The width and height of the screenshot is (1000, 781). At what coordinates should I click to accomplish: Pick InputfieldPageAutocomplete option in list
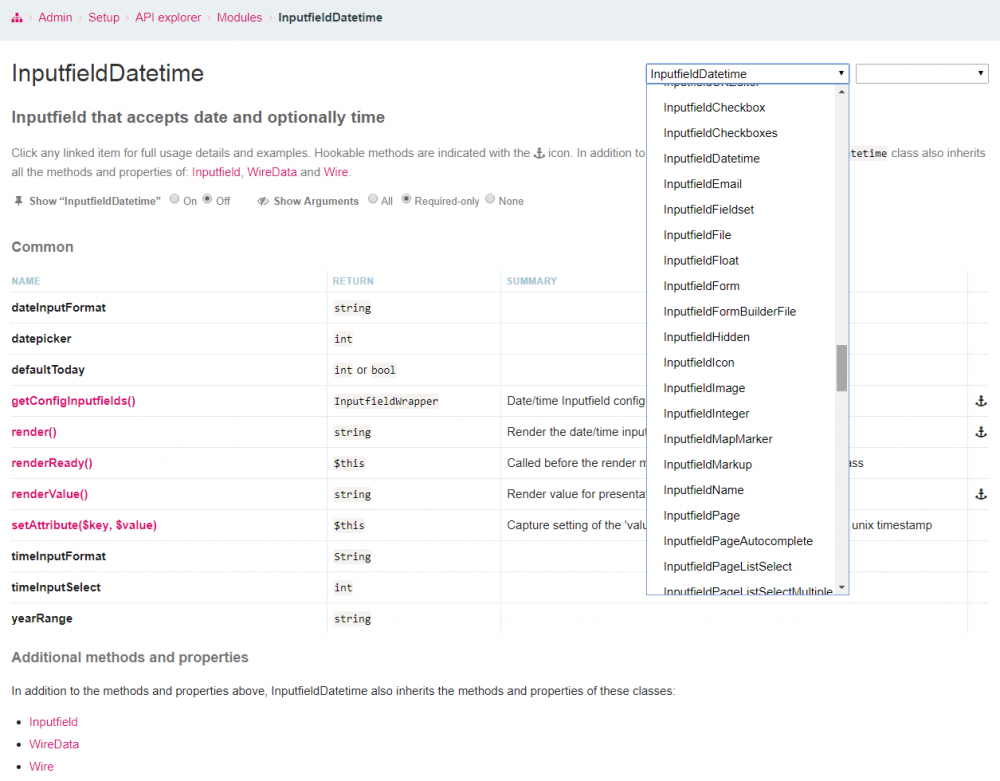[737, 541]
